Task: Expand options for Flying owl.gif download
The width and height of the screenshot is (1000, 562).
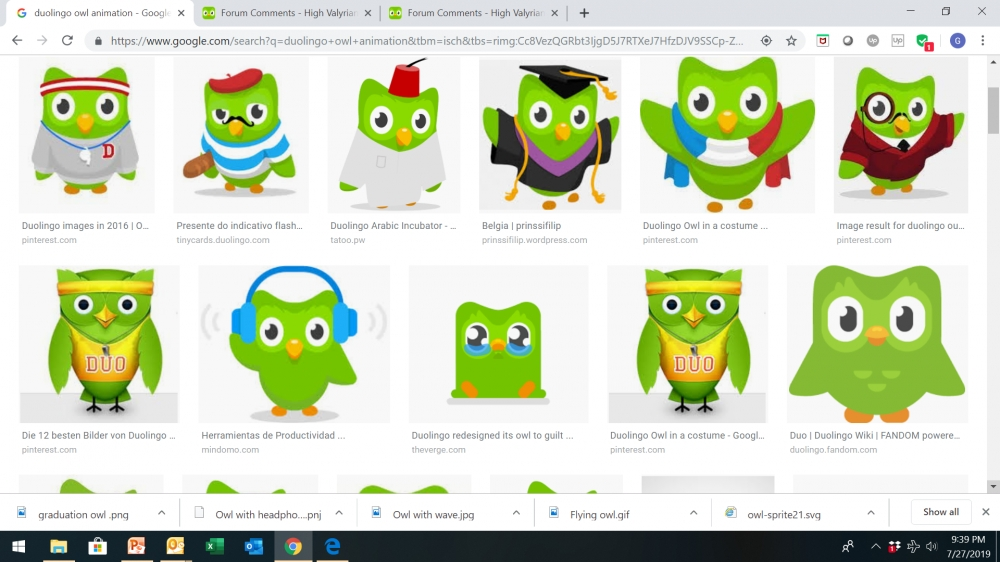Action: click(x=693, y=513)
